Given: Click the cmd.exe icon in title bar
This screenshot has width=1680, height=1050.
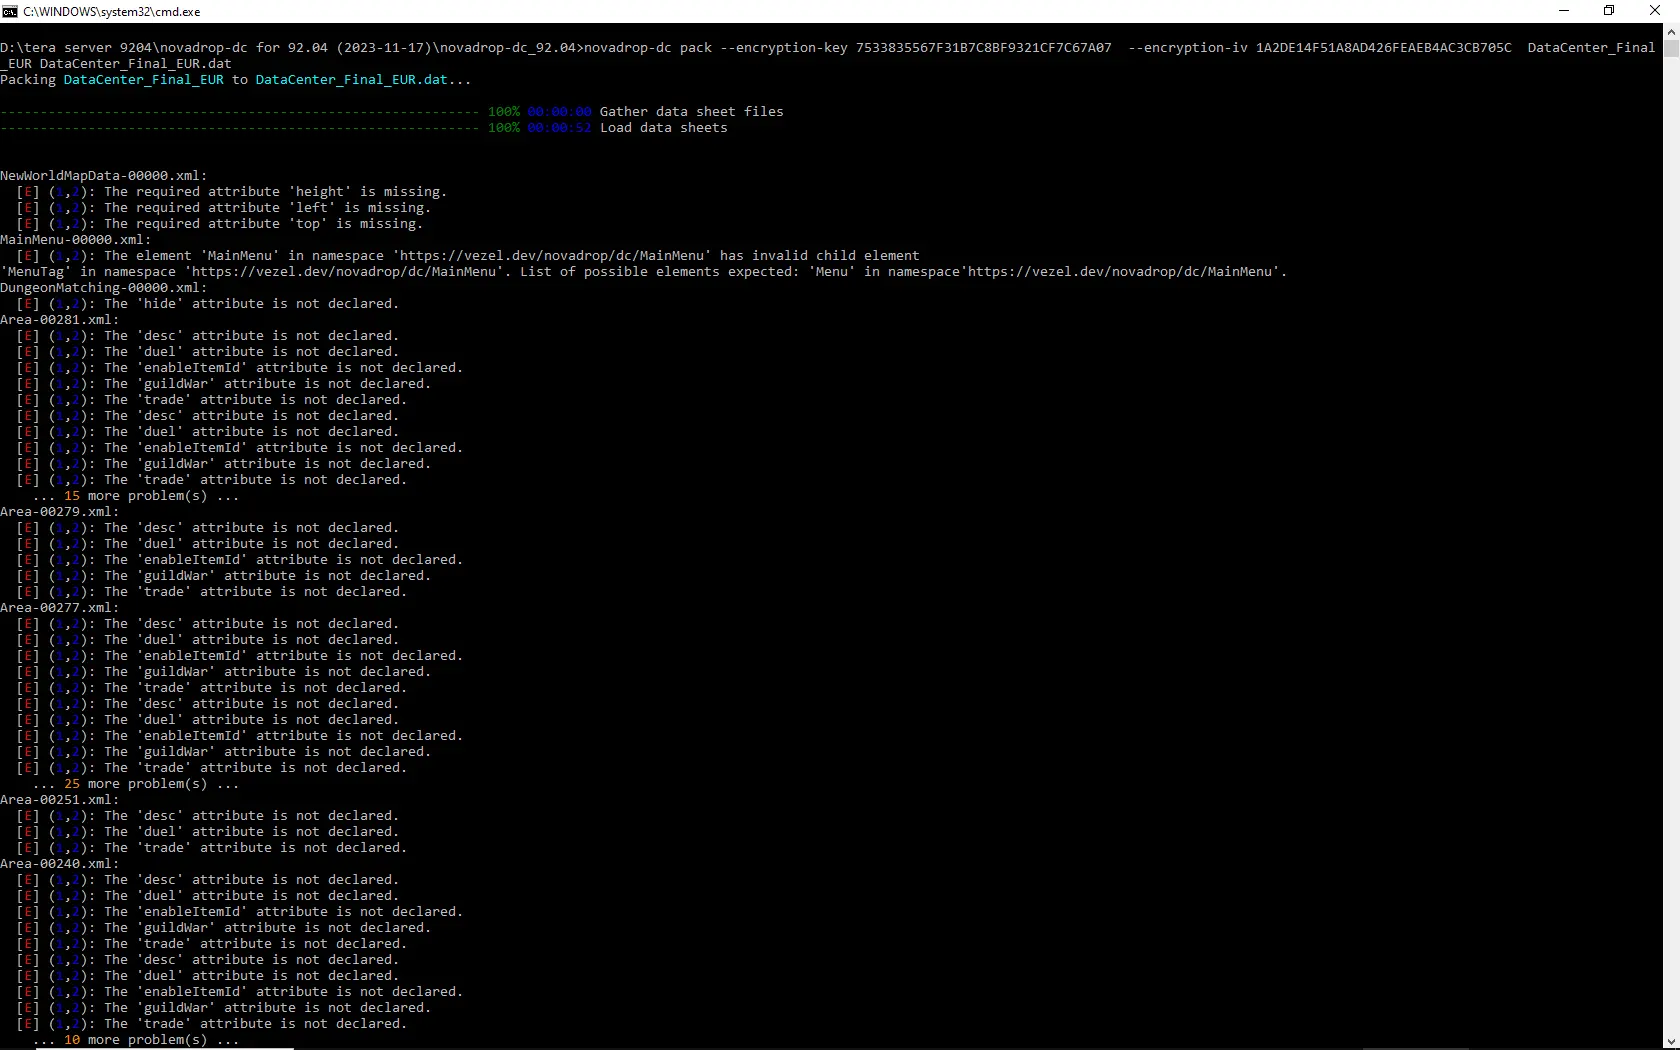Looking at the screenshot, I should (x=10, y=11).
